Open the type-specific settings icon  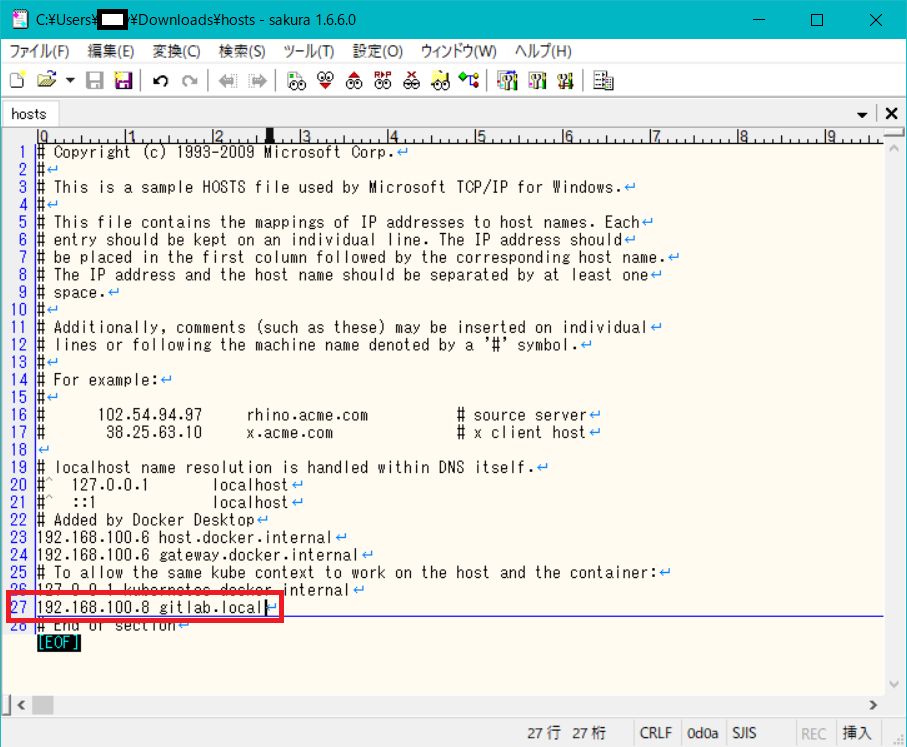point(537,80)
